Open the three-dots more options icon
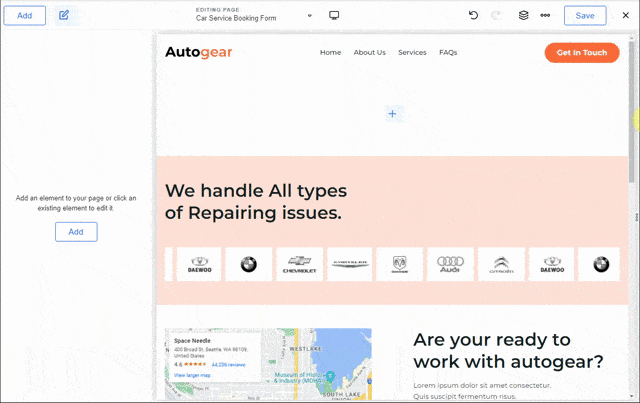640x403 pixels. click(545, 16)
